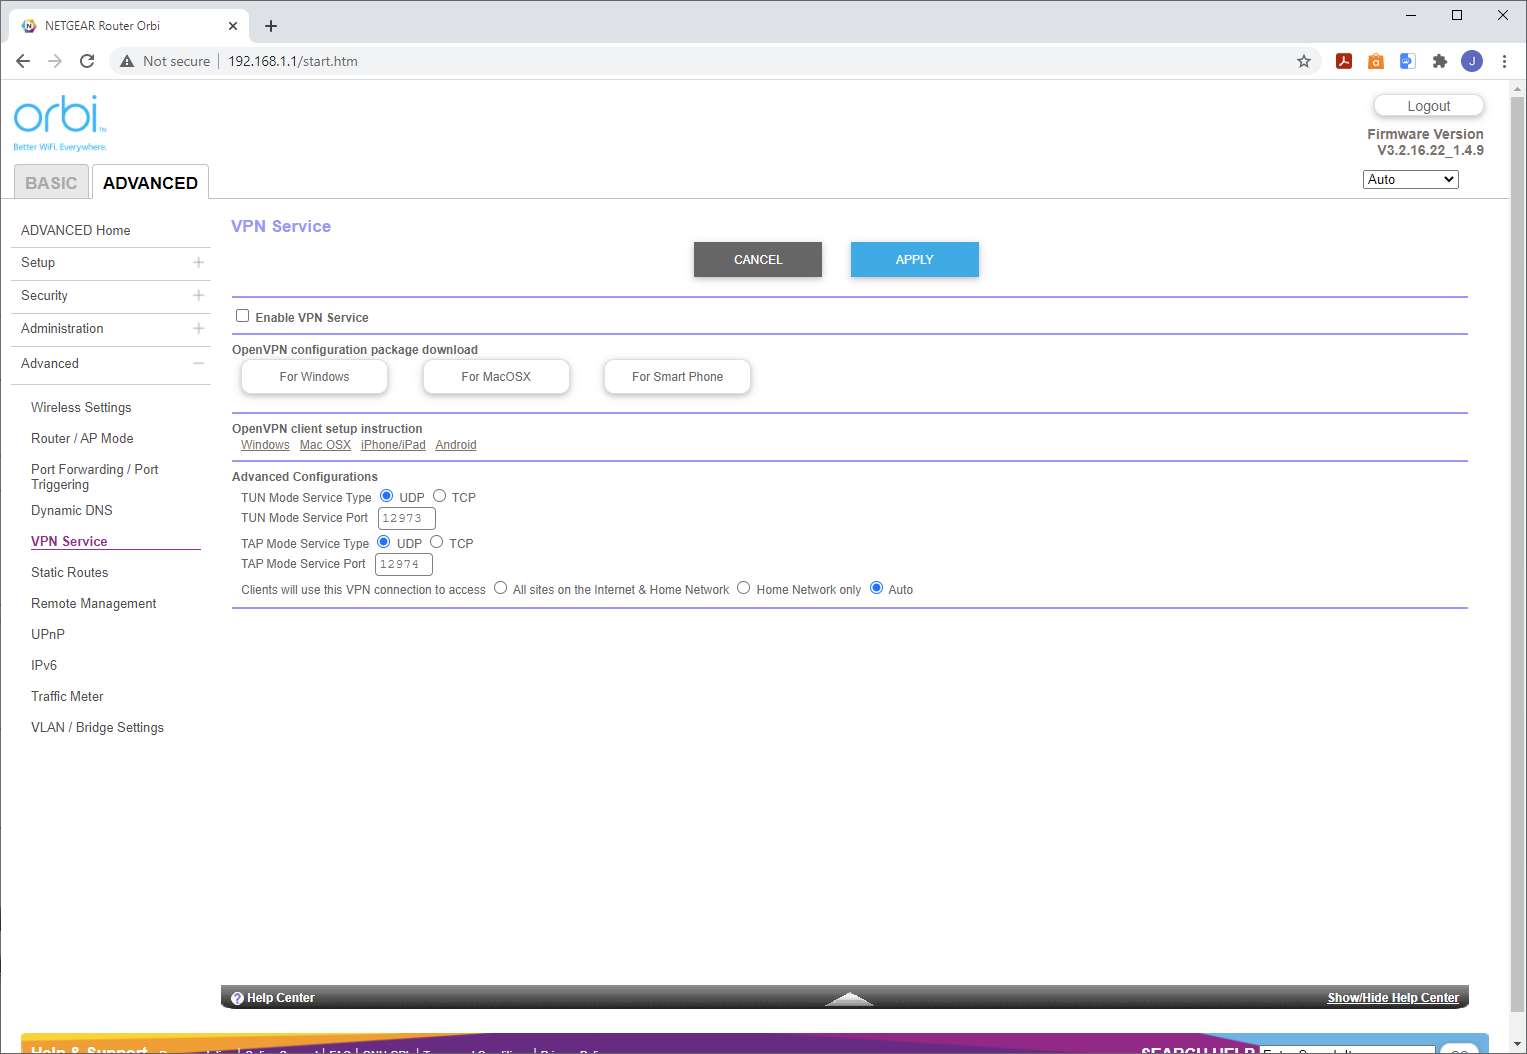Viewport: 1527px width, 1054px height.
Task: Select UDP for TUN Mode Service Type
Action: pyautogui.click(x=387, y=496)
